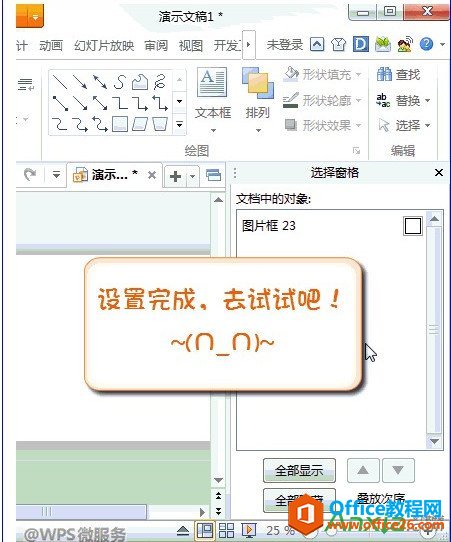Open the 开发 ribbon tab
Image resolution: width=451 pixels, height=542 pixels.
click(x=227, y=45)
